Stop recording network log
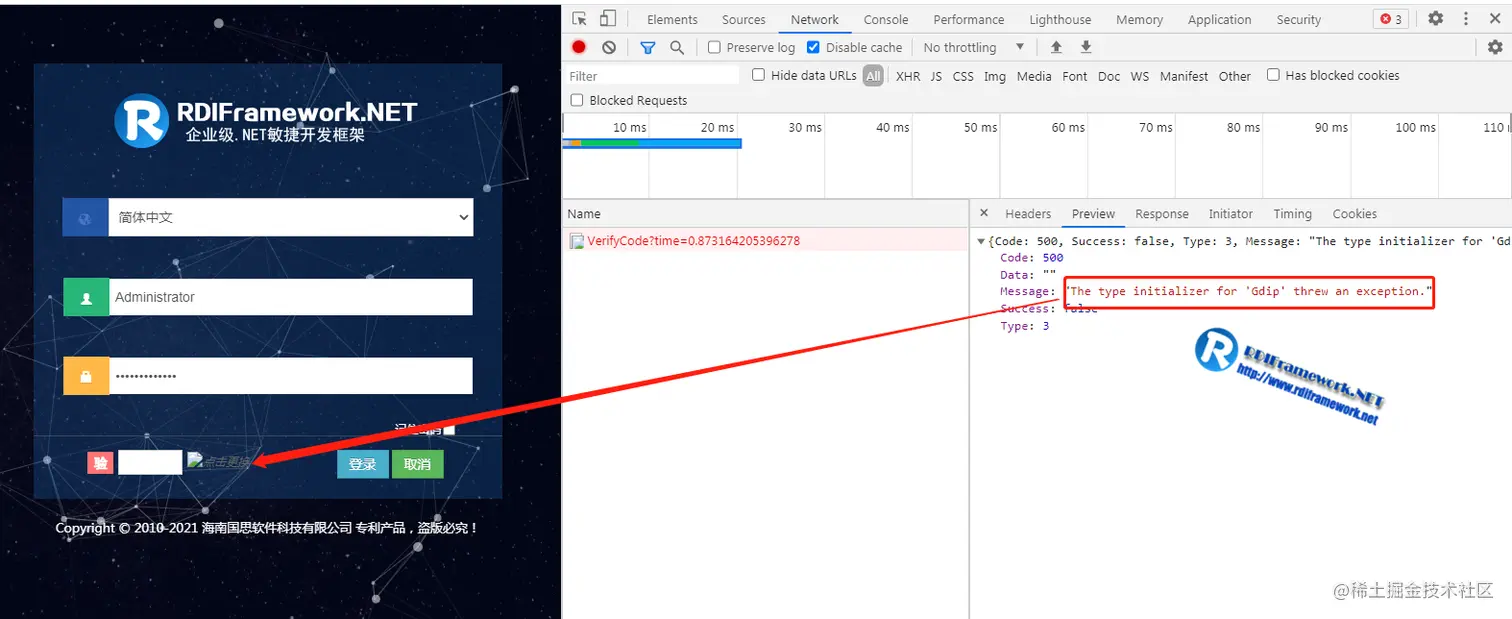The height and width of the screenshot is (619, 1512). [579, 47]
